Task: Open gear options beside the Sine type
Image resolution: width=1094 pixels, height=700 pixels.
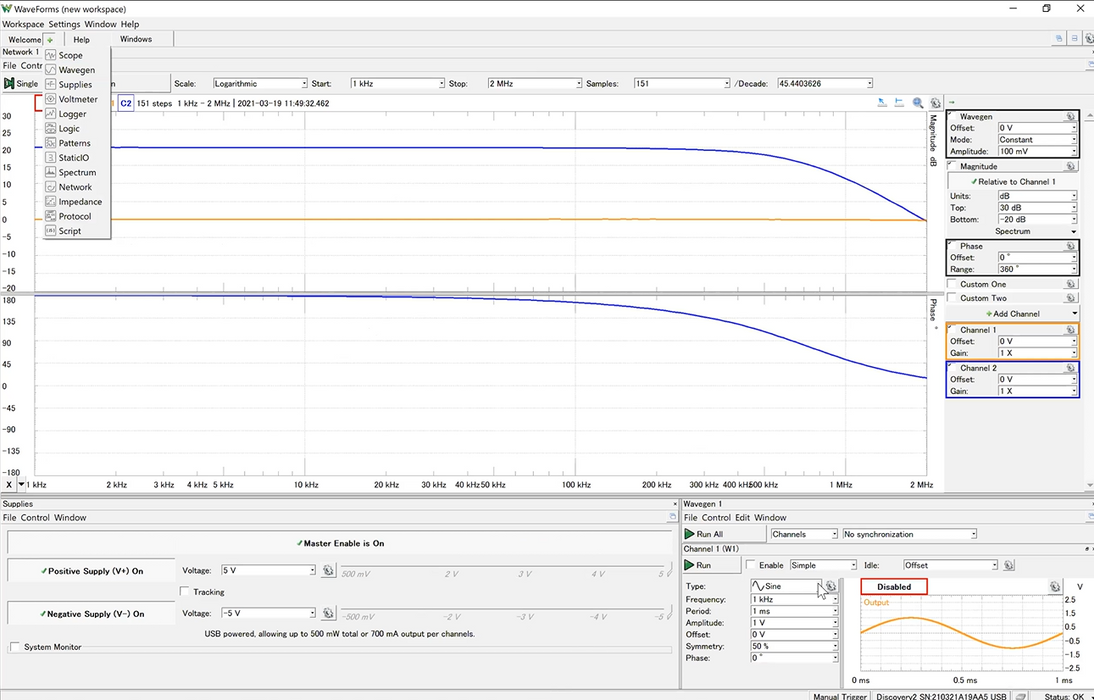Action: (x=831, y=586)
